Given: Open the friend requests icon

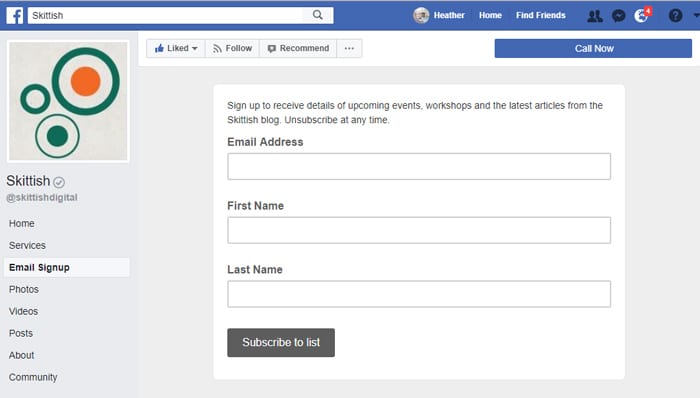Looking at the screenshot, I should click(x=594, y=16).
